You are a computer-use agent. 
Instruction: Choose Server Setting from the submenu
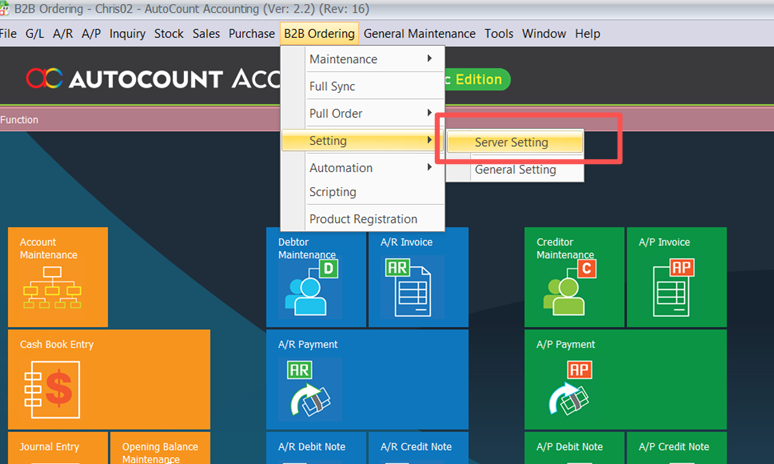tap(515, 142)
